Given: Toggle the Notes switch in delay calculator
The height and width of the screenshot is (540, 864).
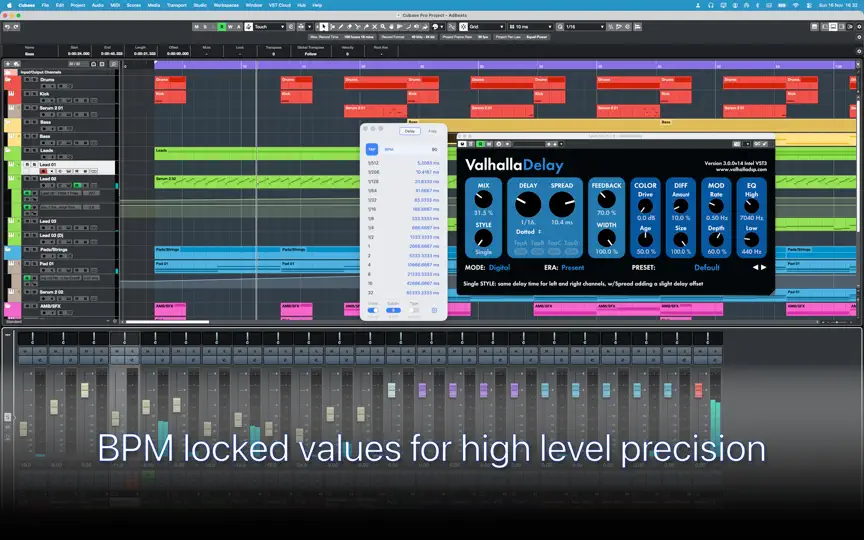Looking at the screenshot, I should click(373, 310).
